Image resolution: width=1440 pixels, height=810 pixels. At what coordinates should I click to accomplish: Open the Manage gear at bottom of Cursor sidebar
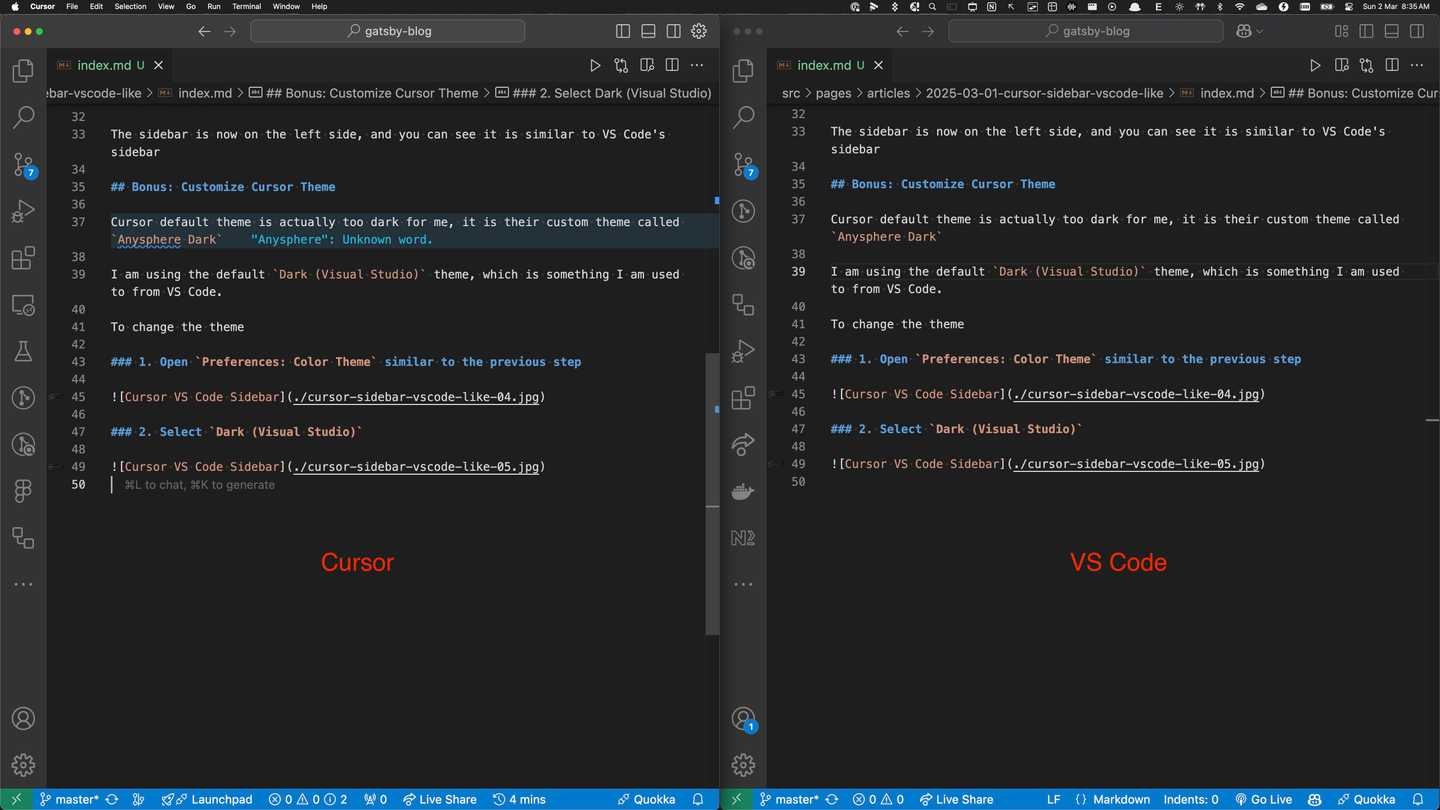coord(23,765)
